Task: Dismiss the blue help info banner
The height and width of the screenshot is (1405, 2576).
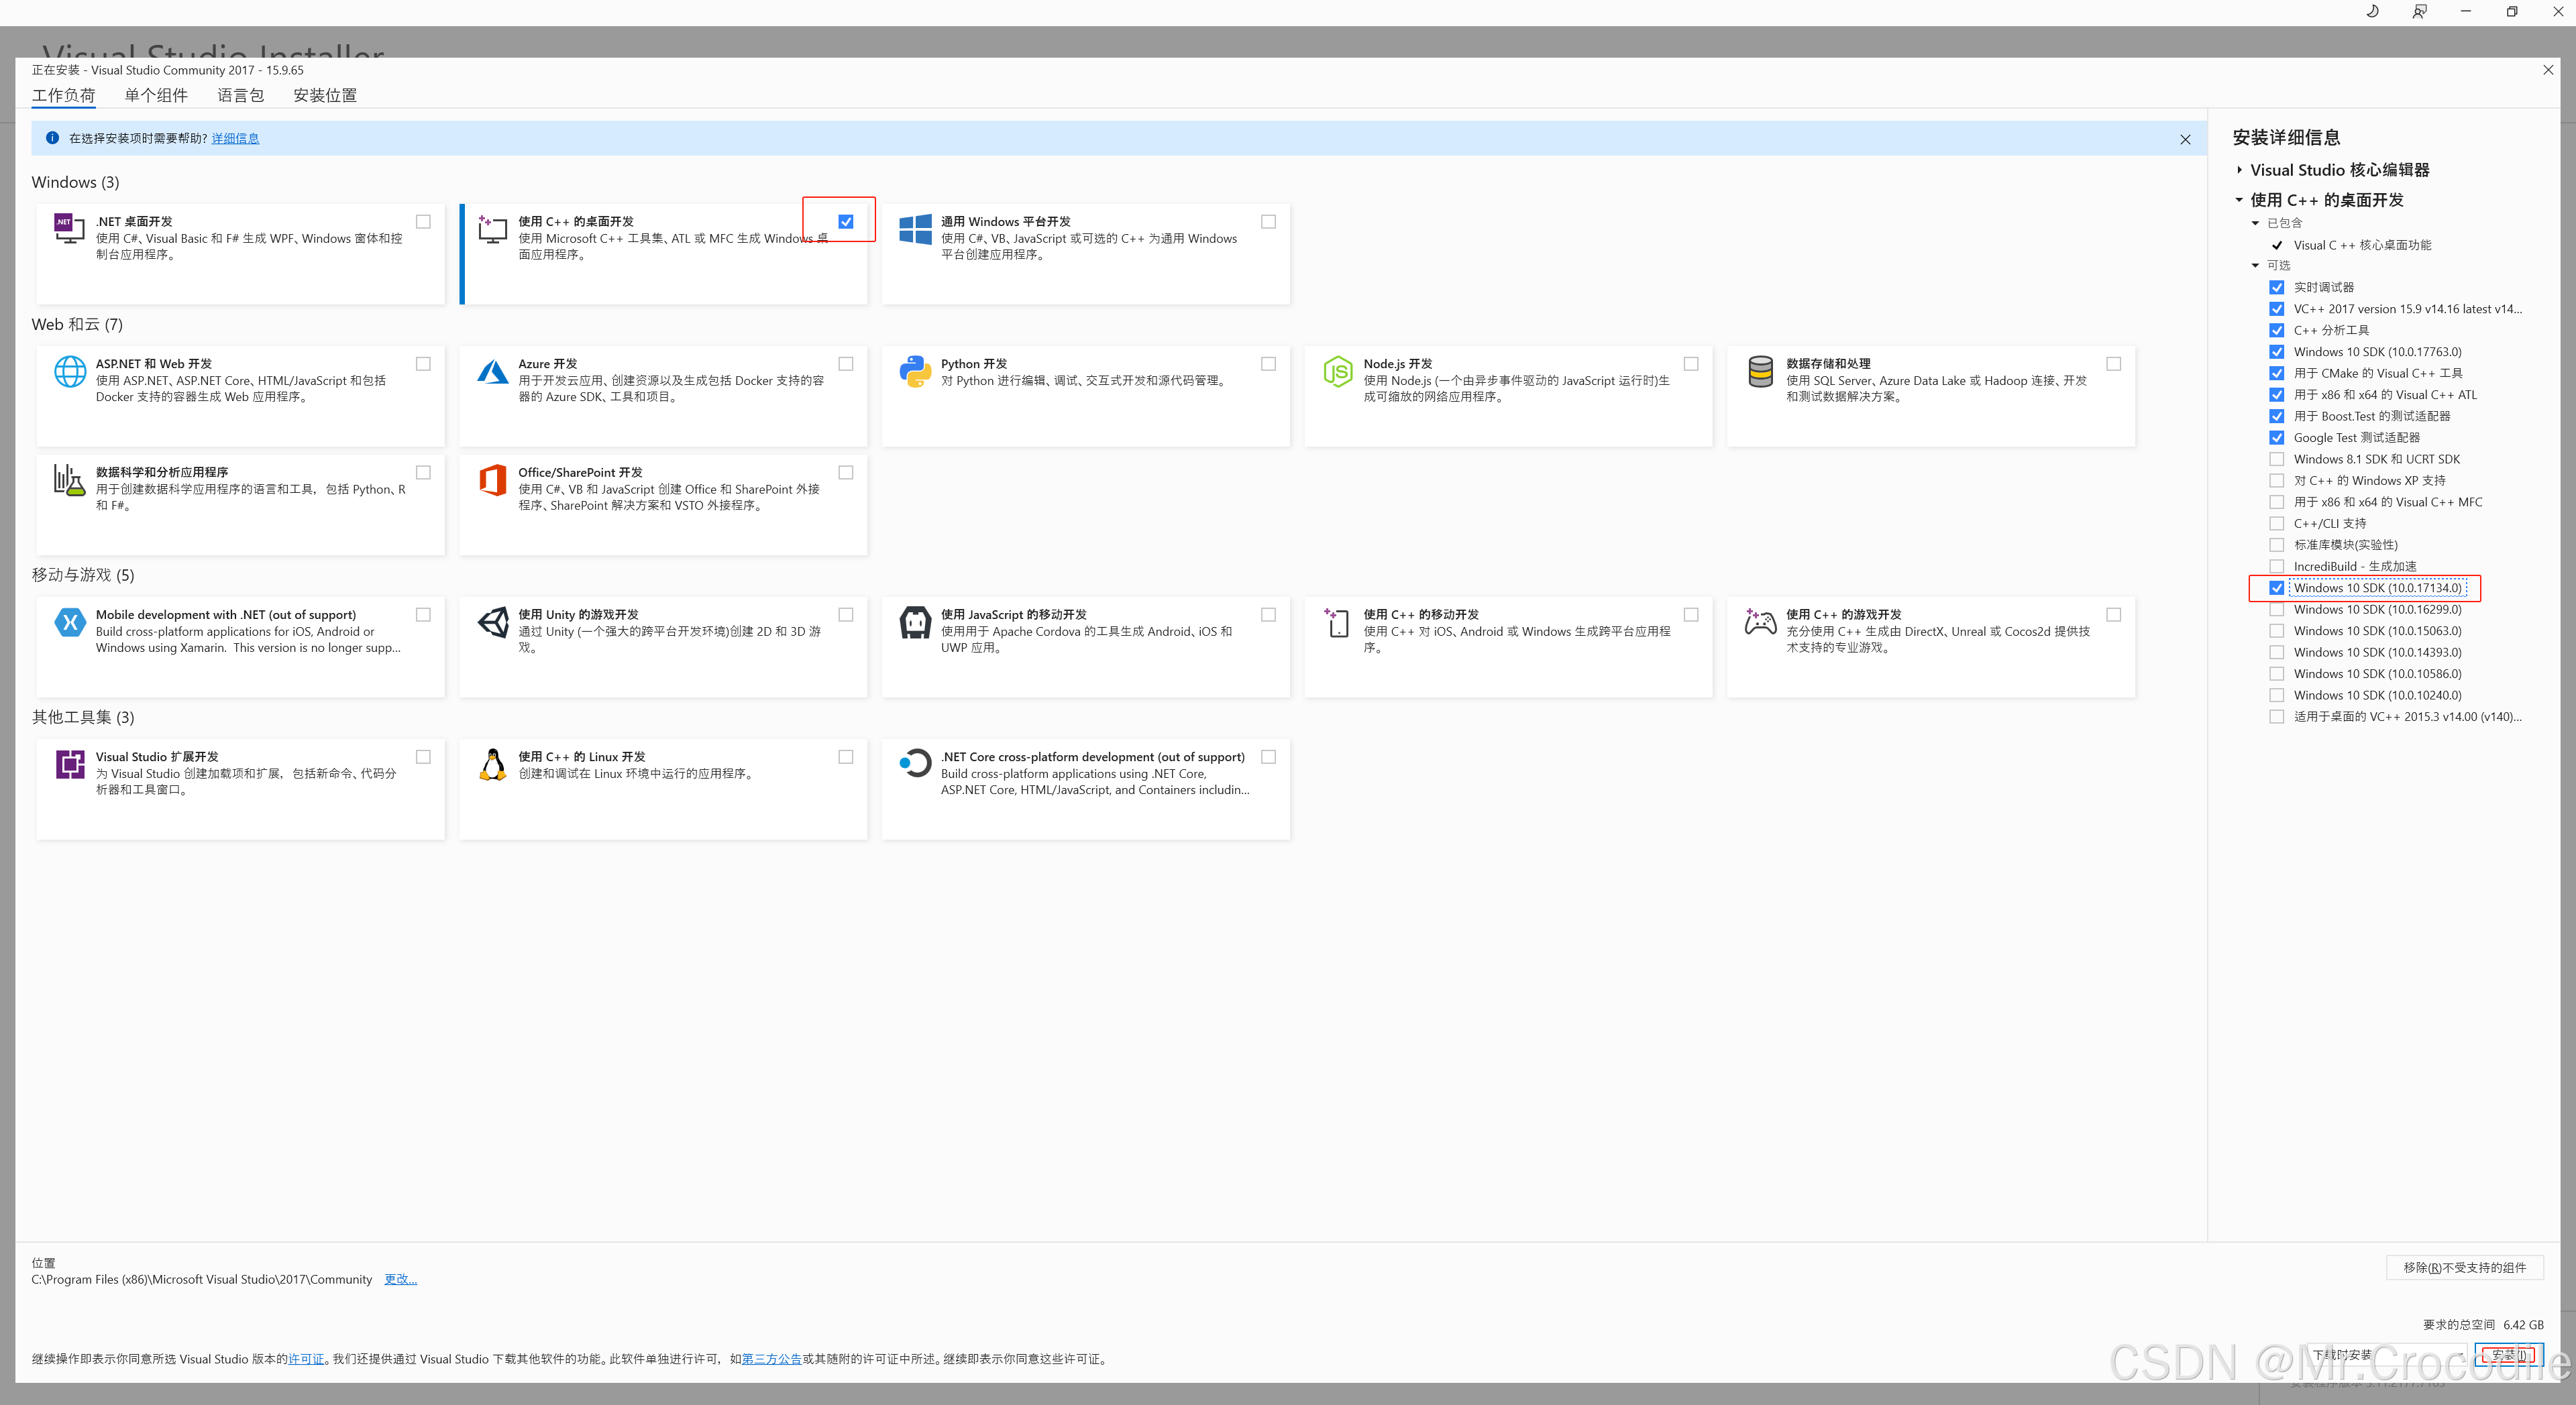Action: click(2185, 139)
